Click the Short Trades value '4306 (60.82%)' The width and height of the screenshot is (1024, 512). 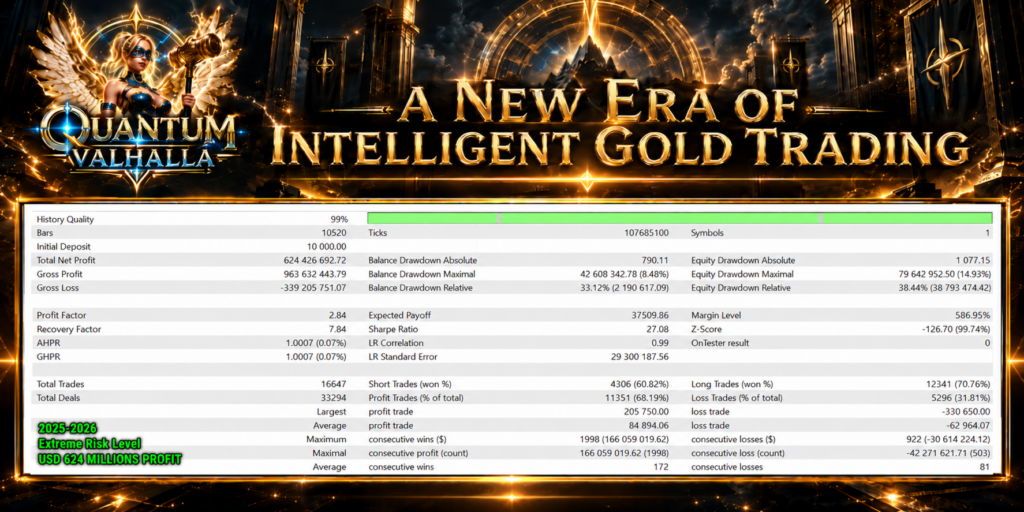point(641,384)
